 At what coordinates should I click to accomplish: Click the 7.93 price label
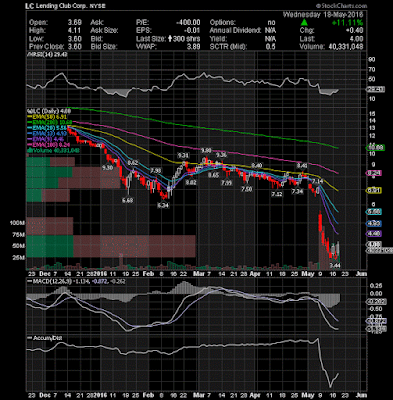click(156, 170)
